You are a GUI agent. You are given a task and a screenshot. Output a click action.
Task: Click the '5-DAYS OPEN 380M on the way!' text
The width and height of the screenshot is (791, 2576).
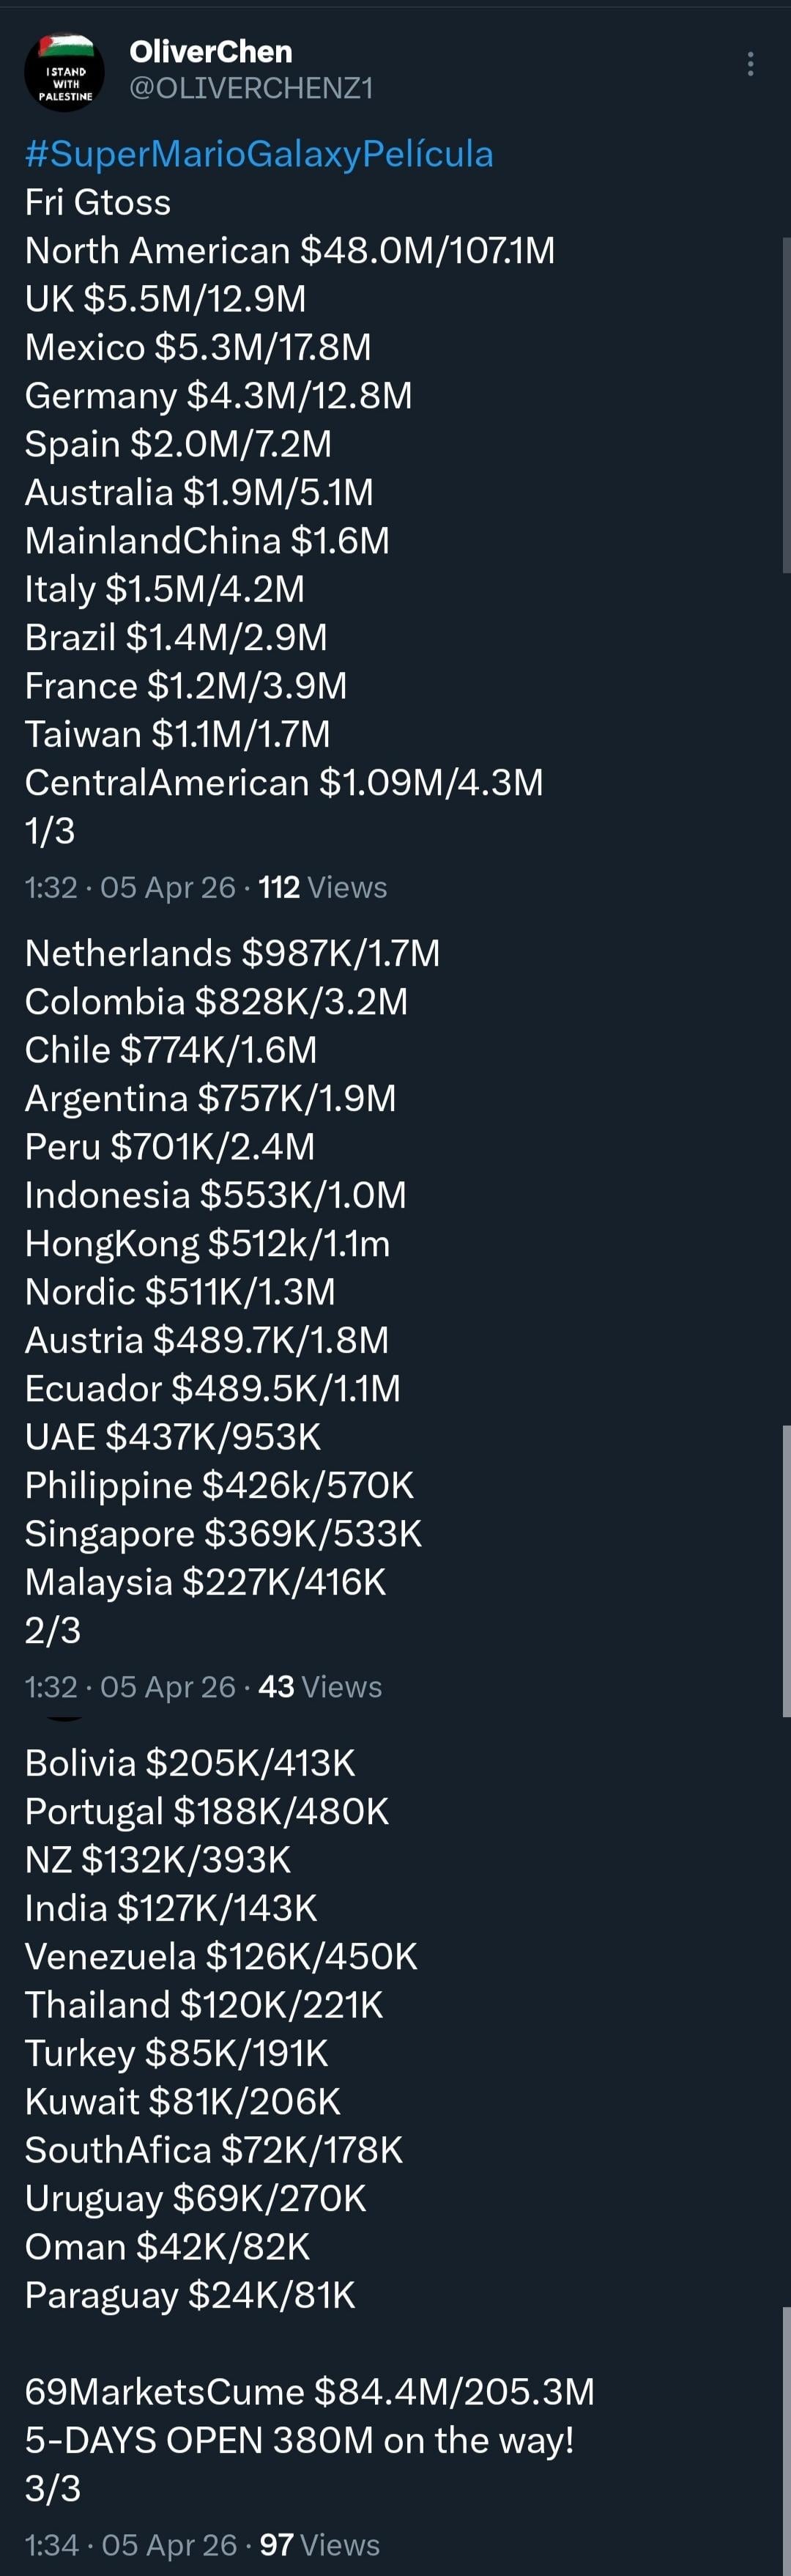point(299,2440)
